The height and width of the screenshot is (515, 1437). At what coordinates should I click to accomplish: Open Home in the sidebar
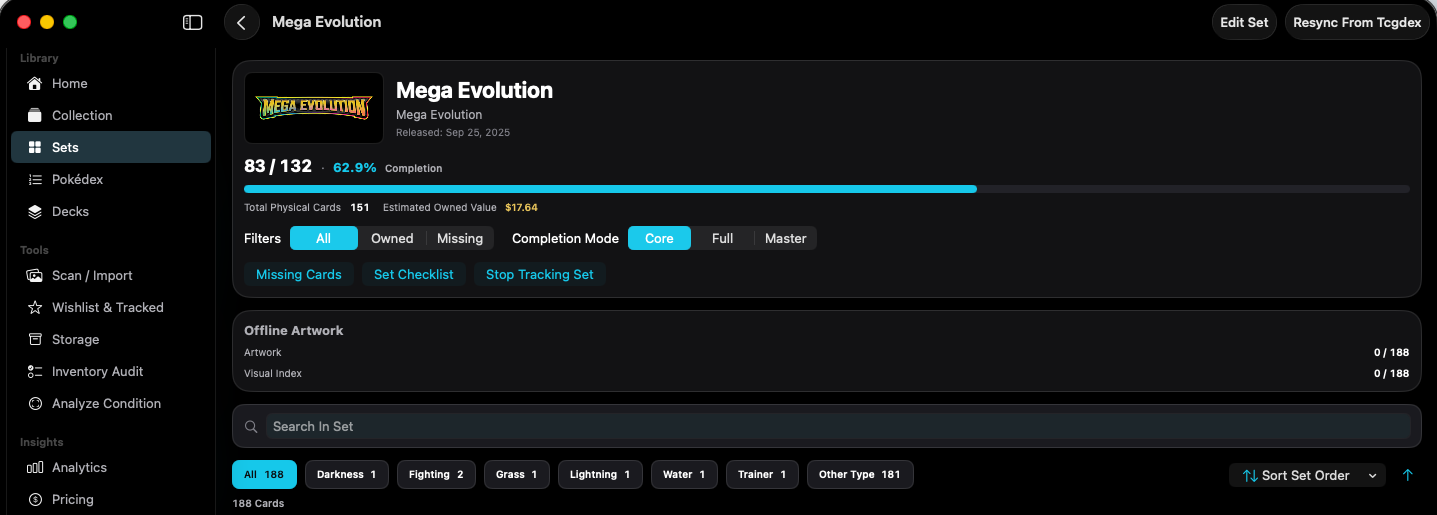(111, 83)
